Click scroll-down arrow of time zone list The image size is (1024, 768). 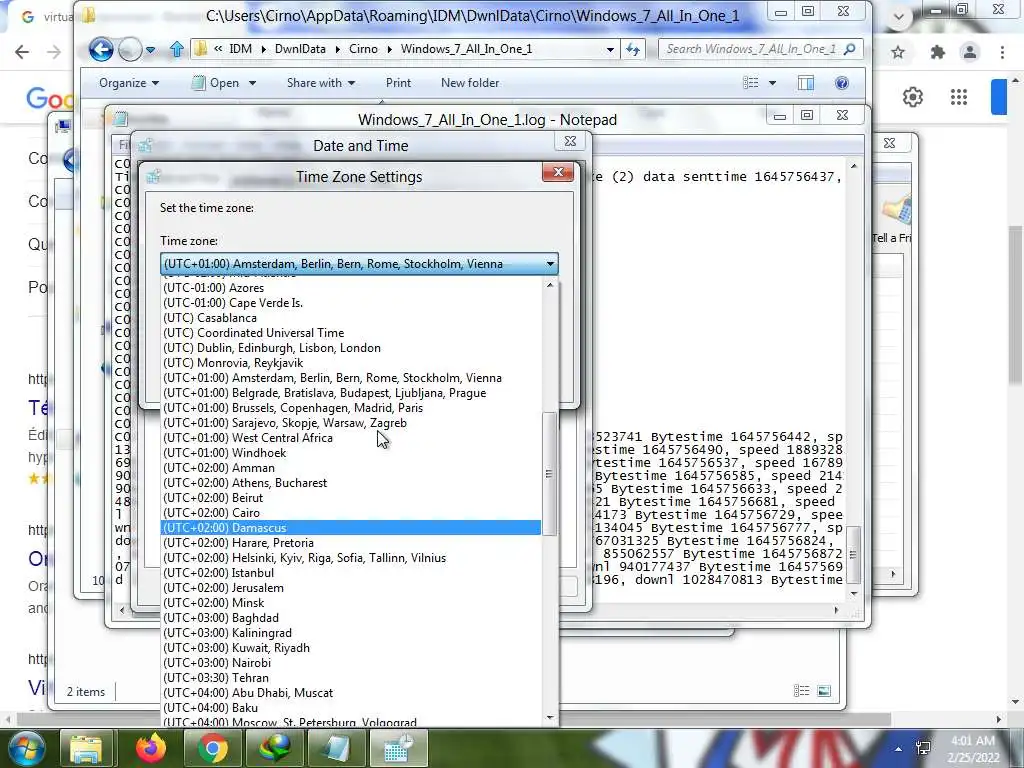pyautogui.click(x=550, y=717)
